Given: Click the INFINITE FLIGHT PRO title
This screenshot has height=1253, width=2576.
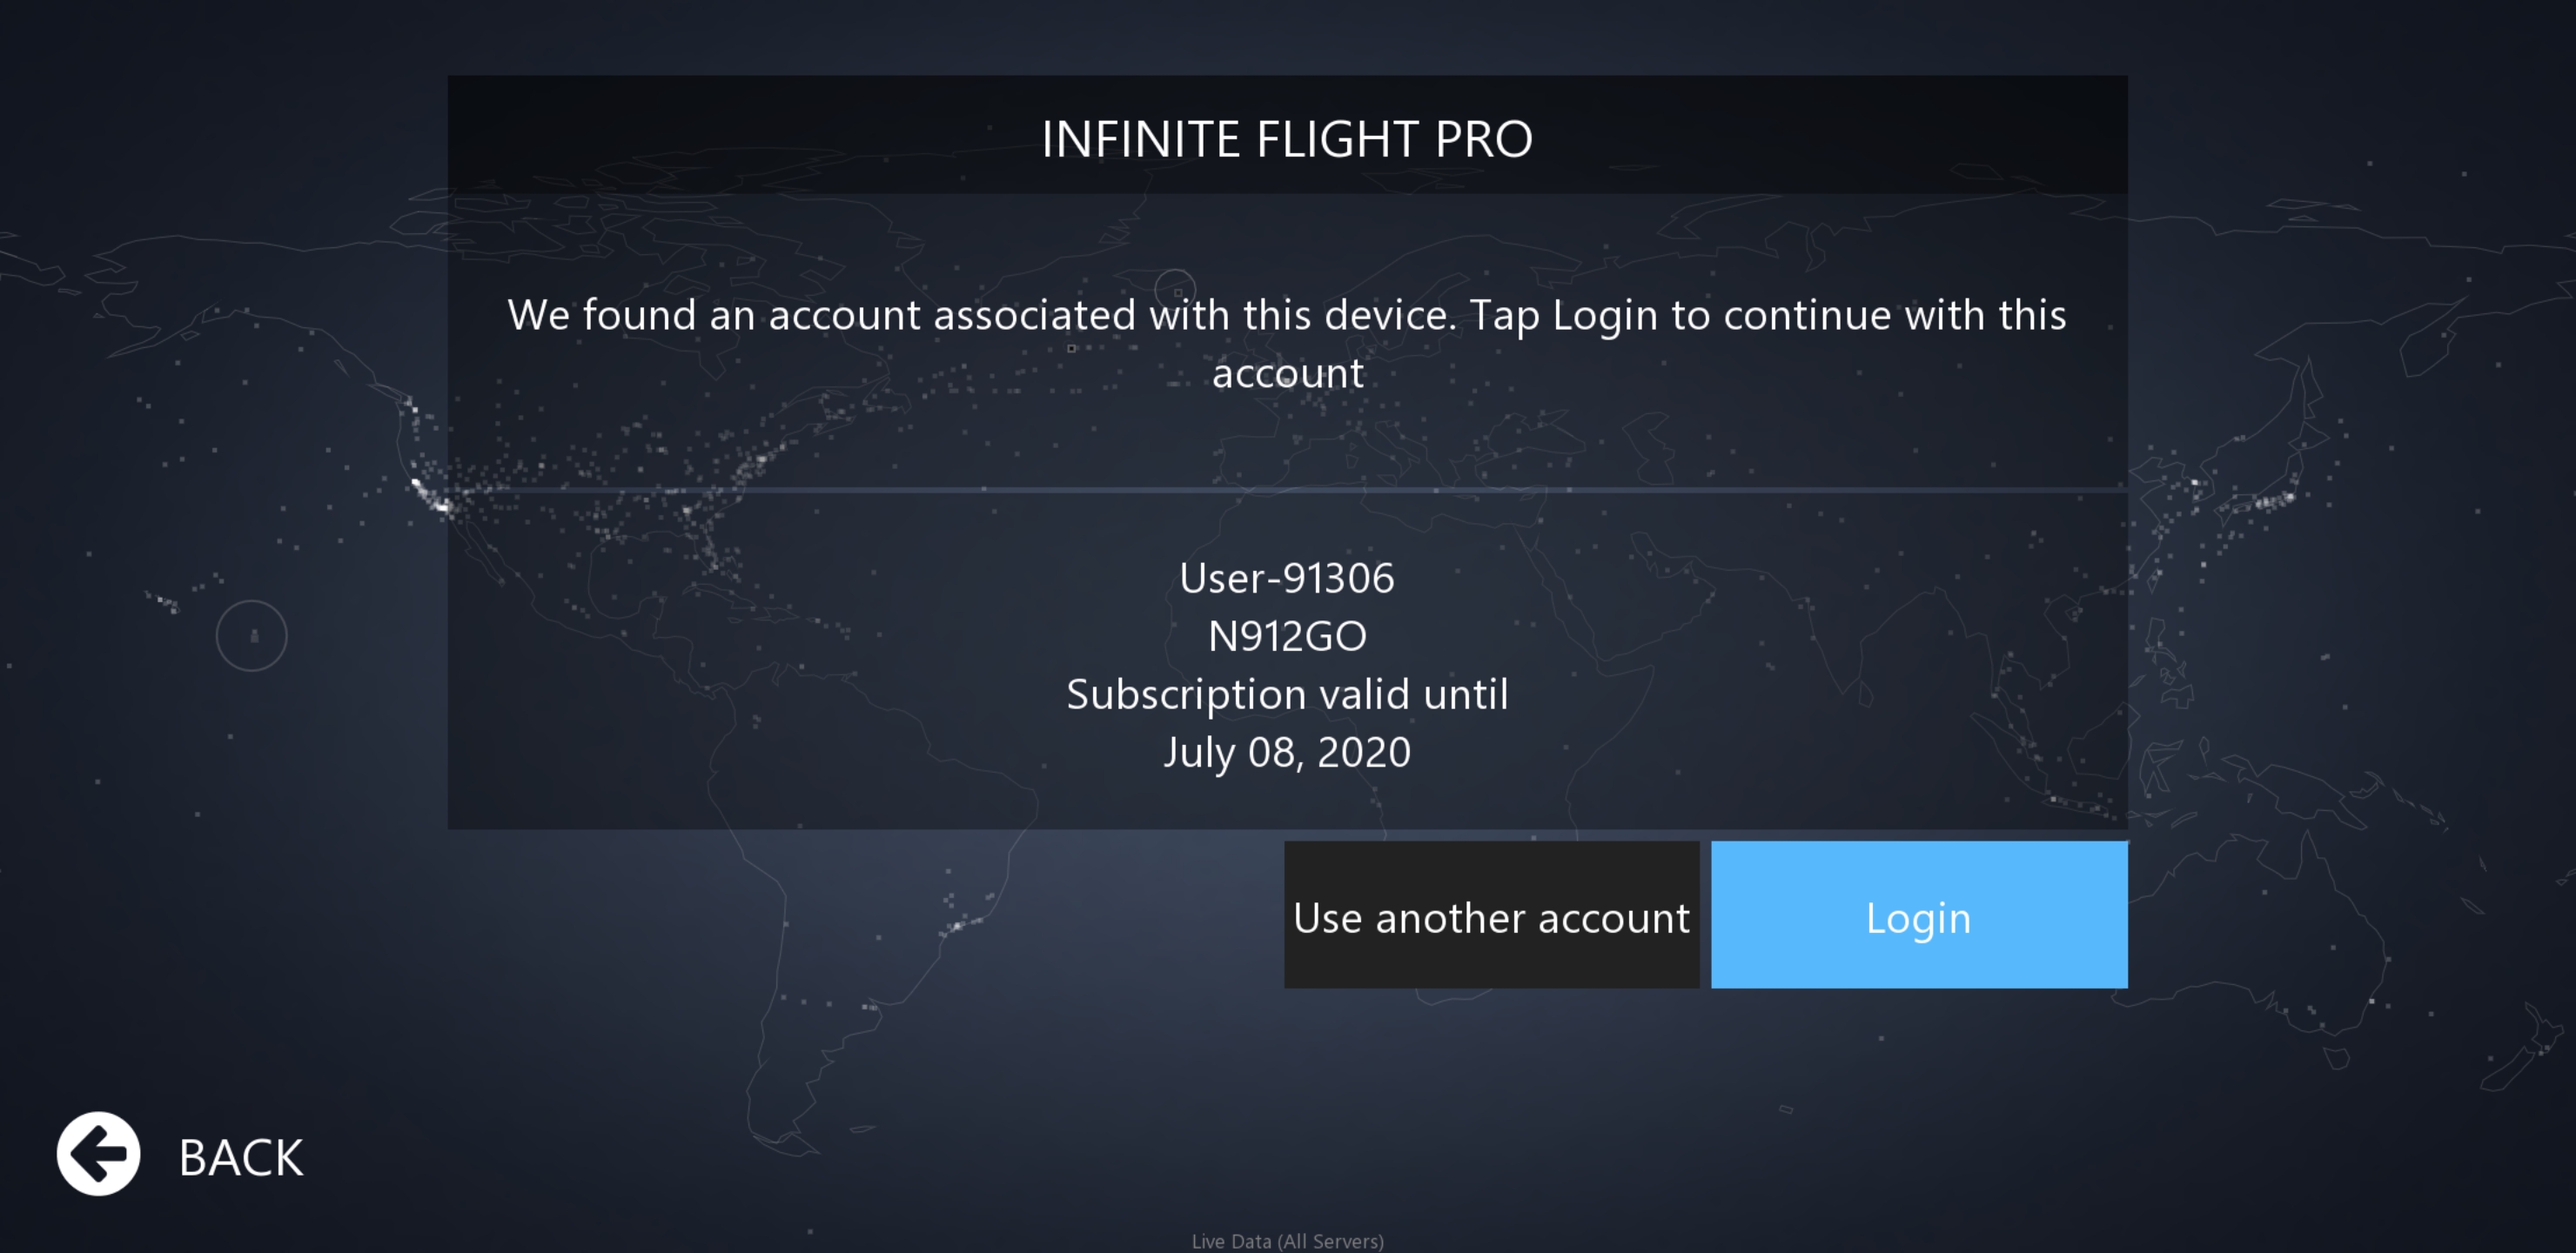Looking at the screenshot, I should coord(1287,138).
